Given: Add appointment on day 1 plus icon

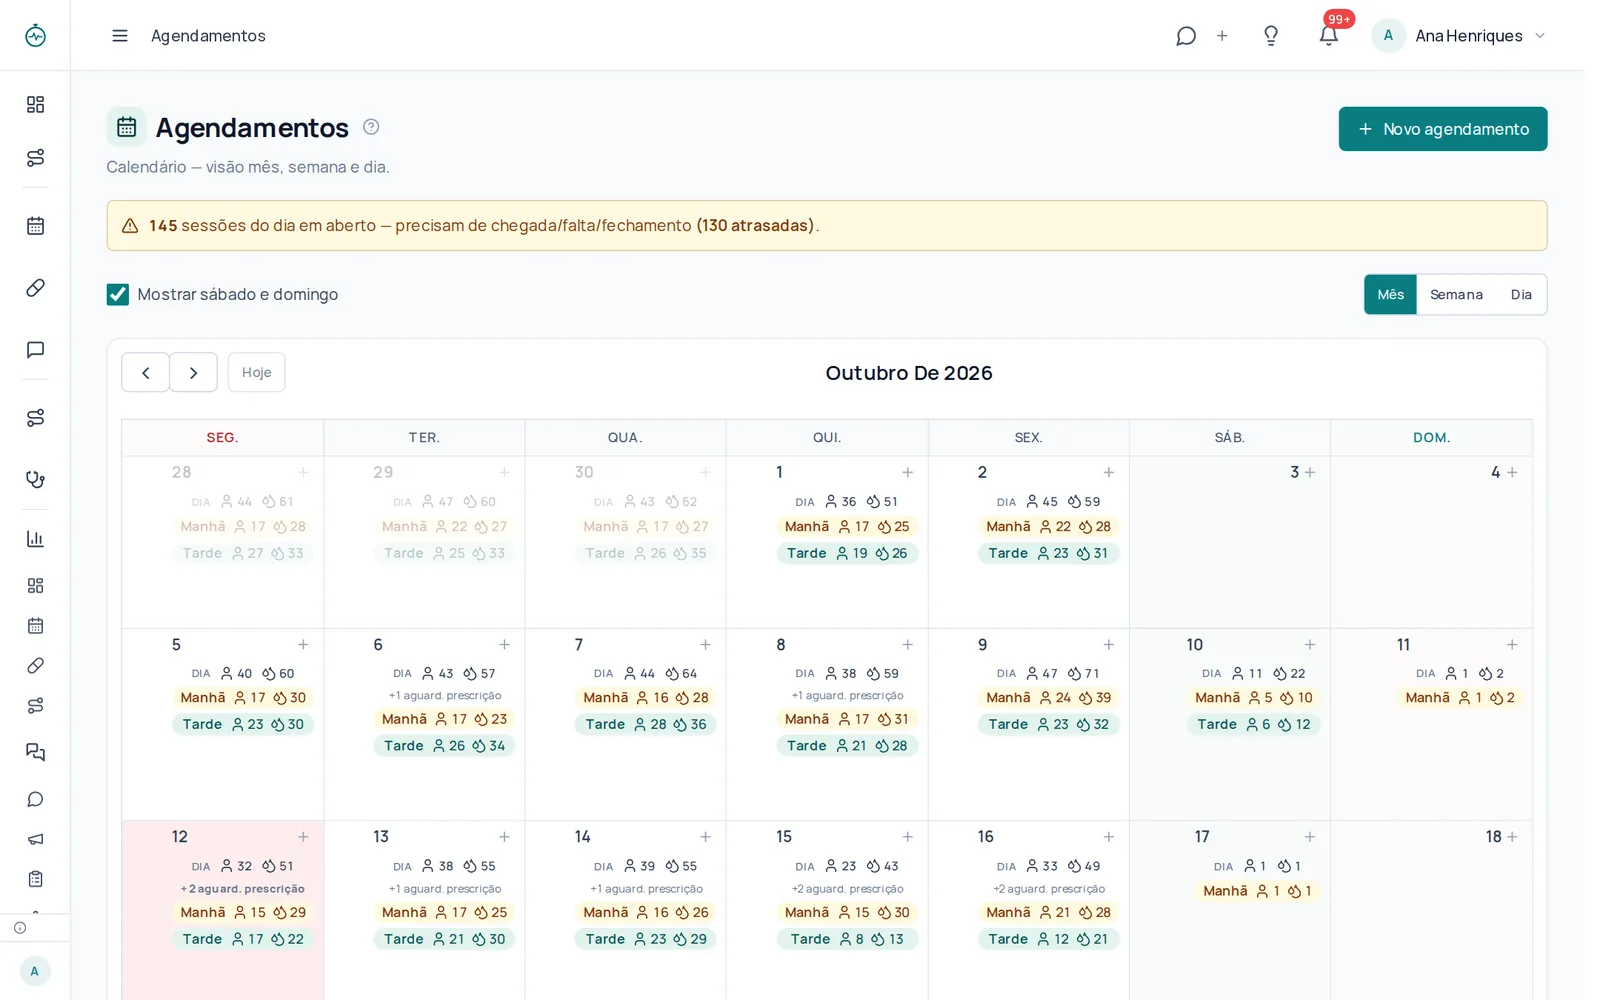Looking at the screenshot, I should click(x=907, y=472).
